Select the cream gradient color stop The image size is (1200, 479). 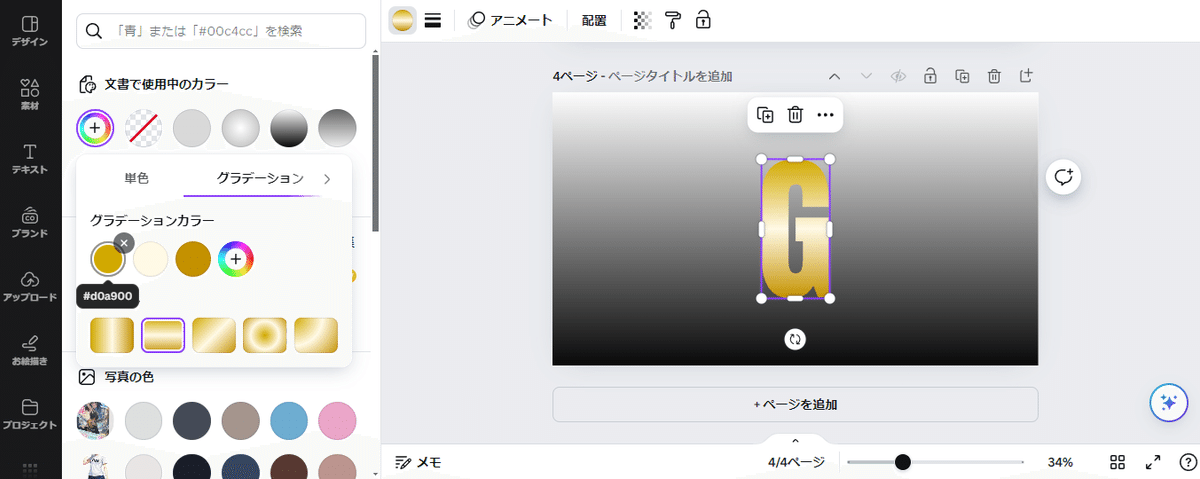(x=151, y=260)
